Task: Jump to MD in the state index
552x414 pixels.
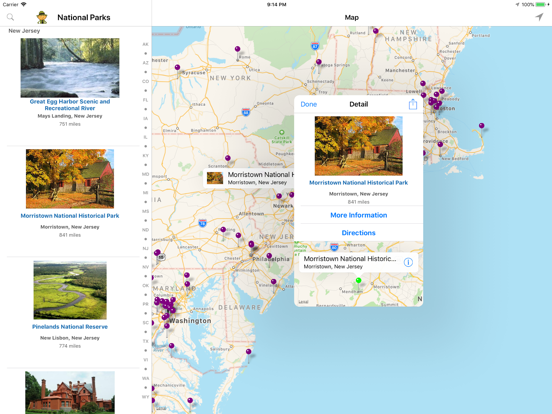Action: 145,174
